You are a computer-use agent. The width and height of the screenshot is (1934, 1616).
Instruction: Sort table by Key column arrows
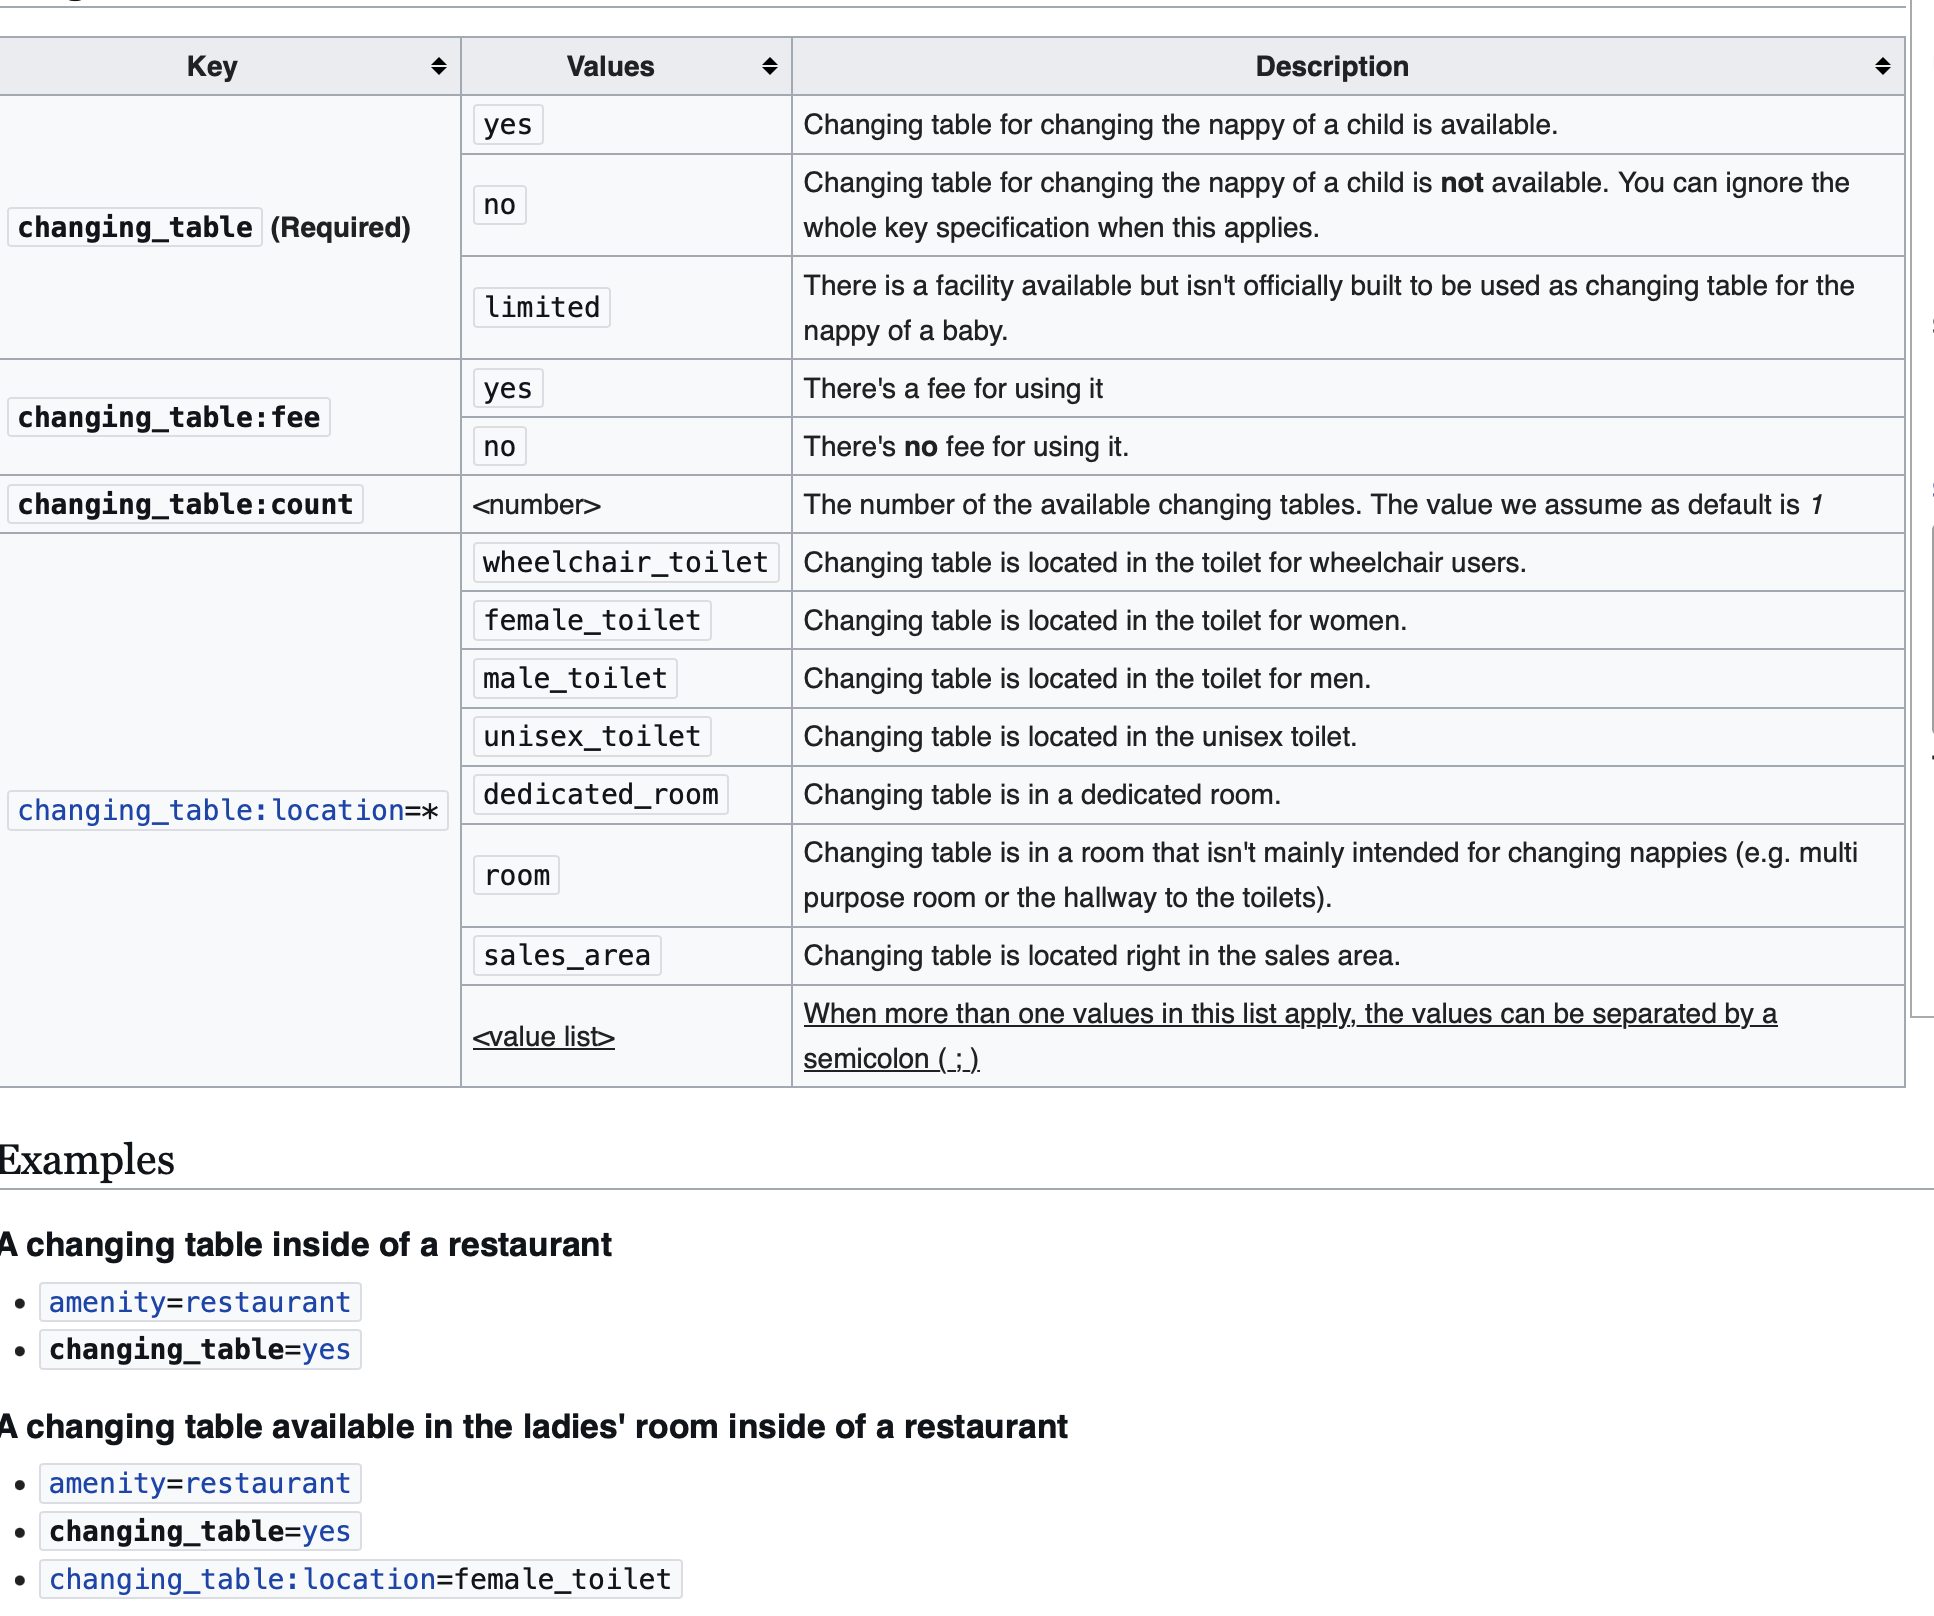pyautogui.click(x=438, y=67)
